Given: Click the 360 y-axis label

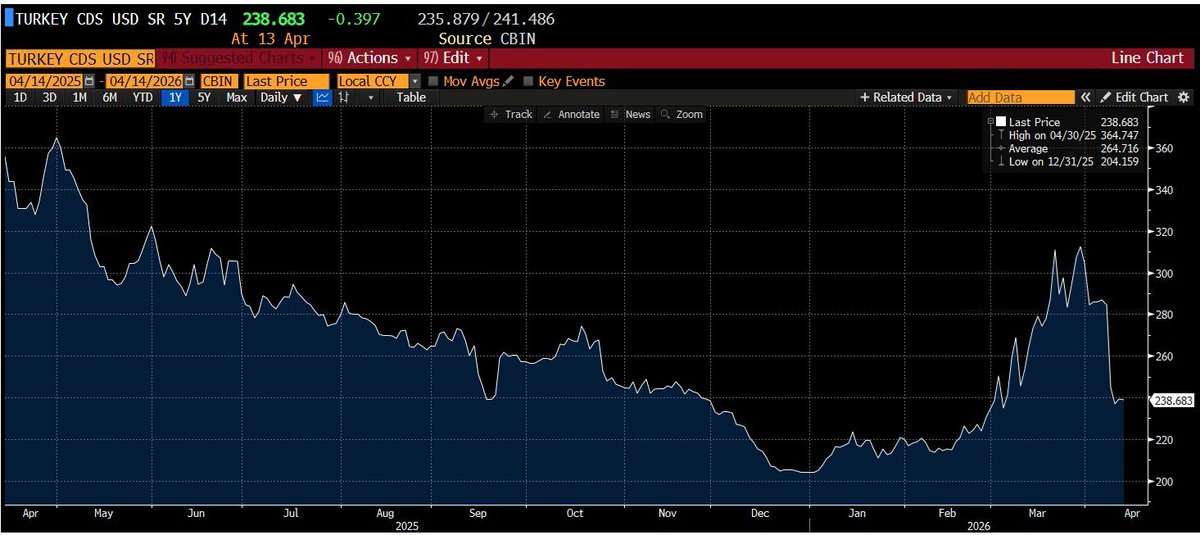Looking at the screenshot, I should click(1165, 148).
